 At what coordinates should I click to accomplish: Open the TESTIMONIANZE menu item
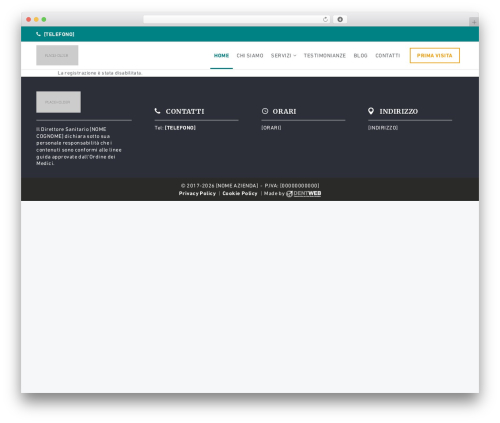click(x=325, y=56)
